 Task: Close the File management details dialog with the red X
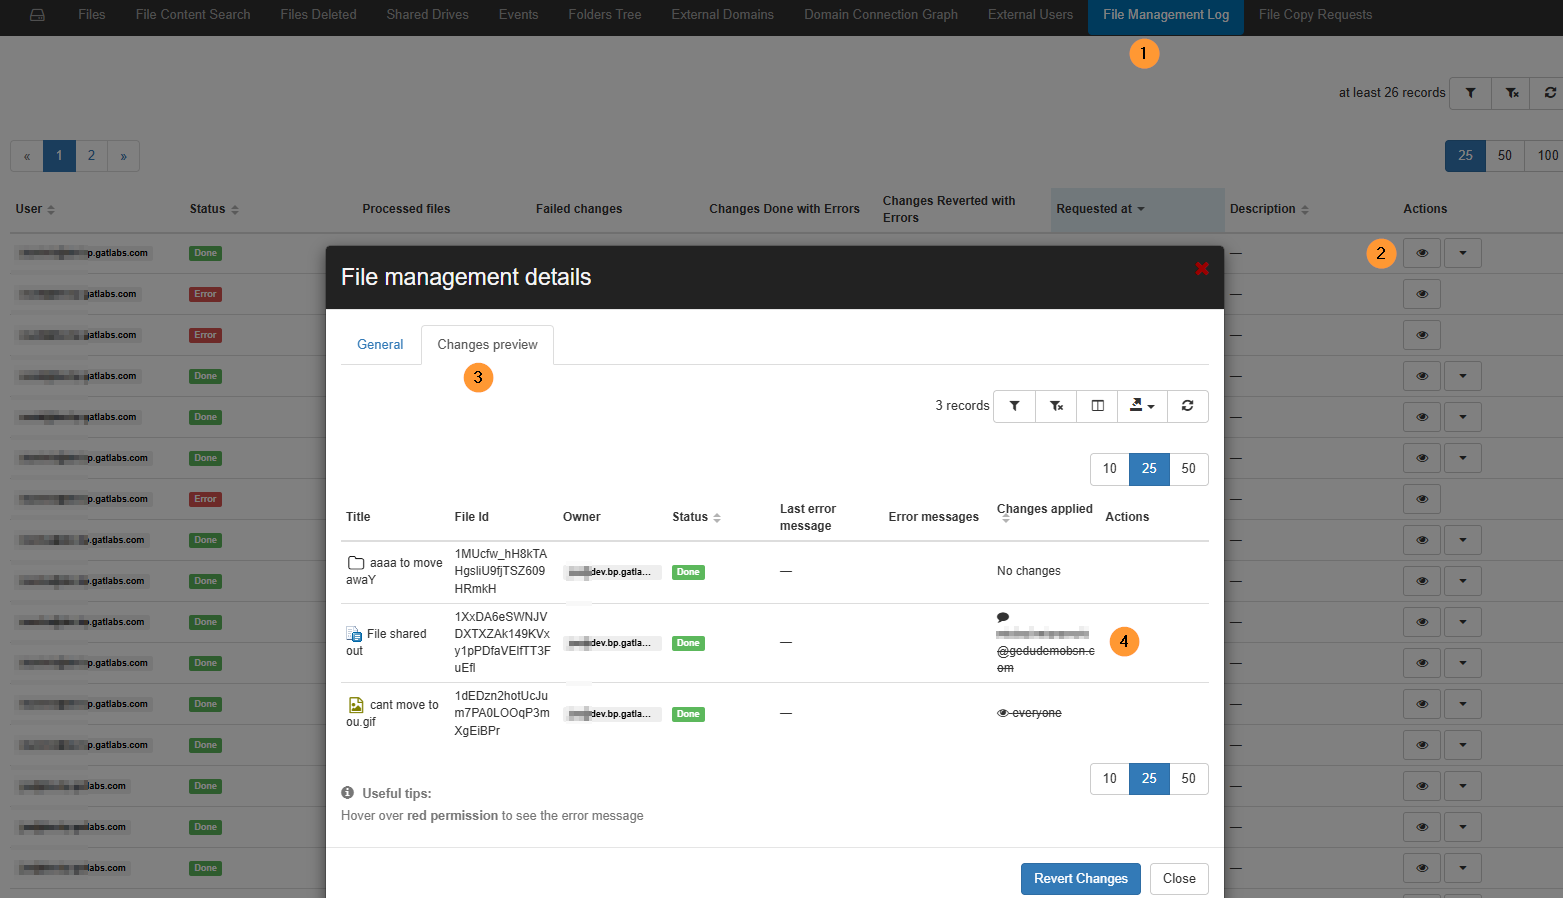click(x=1202, y=268)
